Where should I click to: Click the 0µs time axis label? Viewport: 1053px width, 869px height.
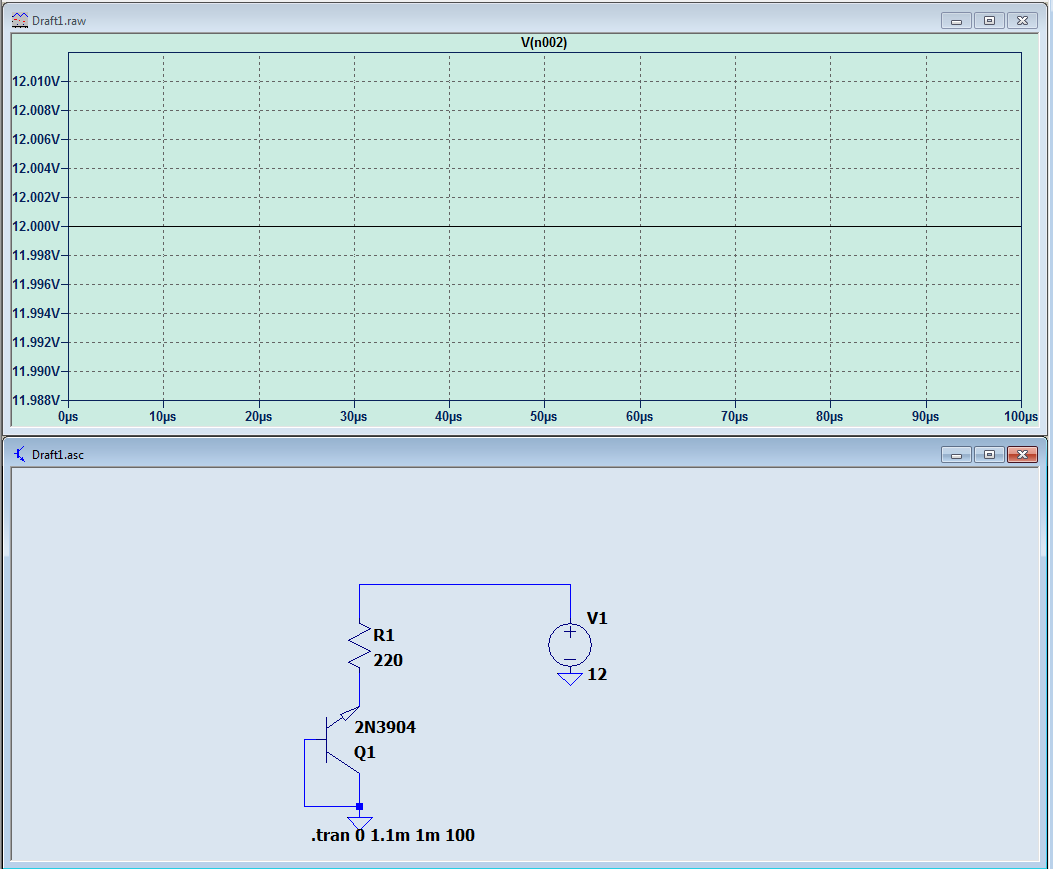68,416
